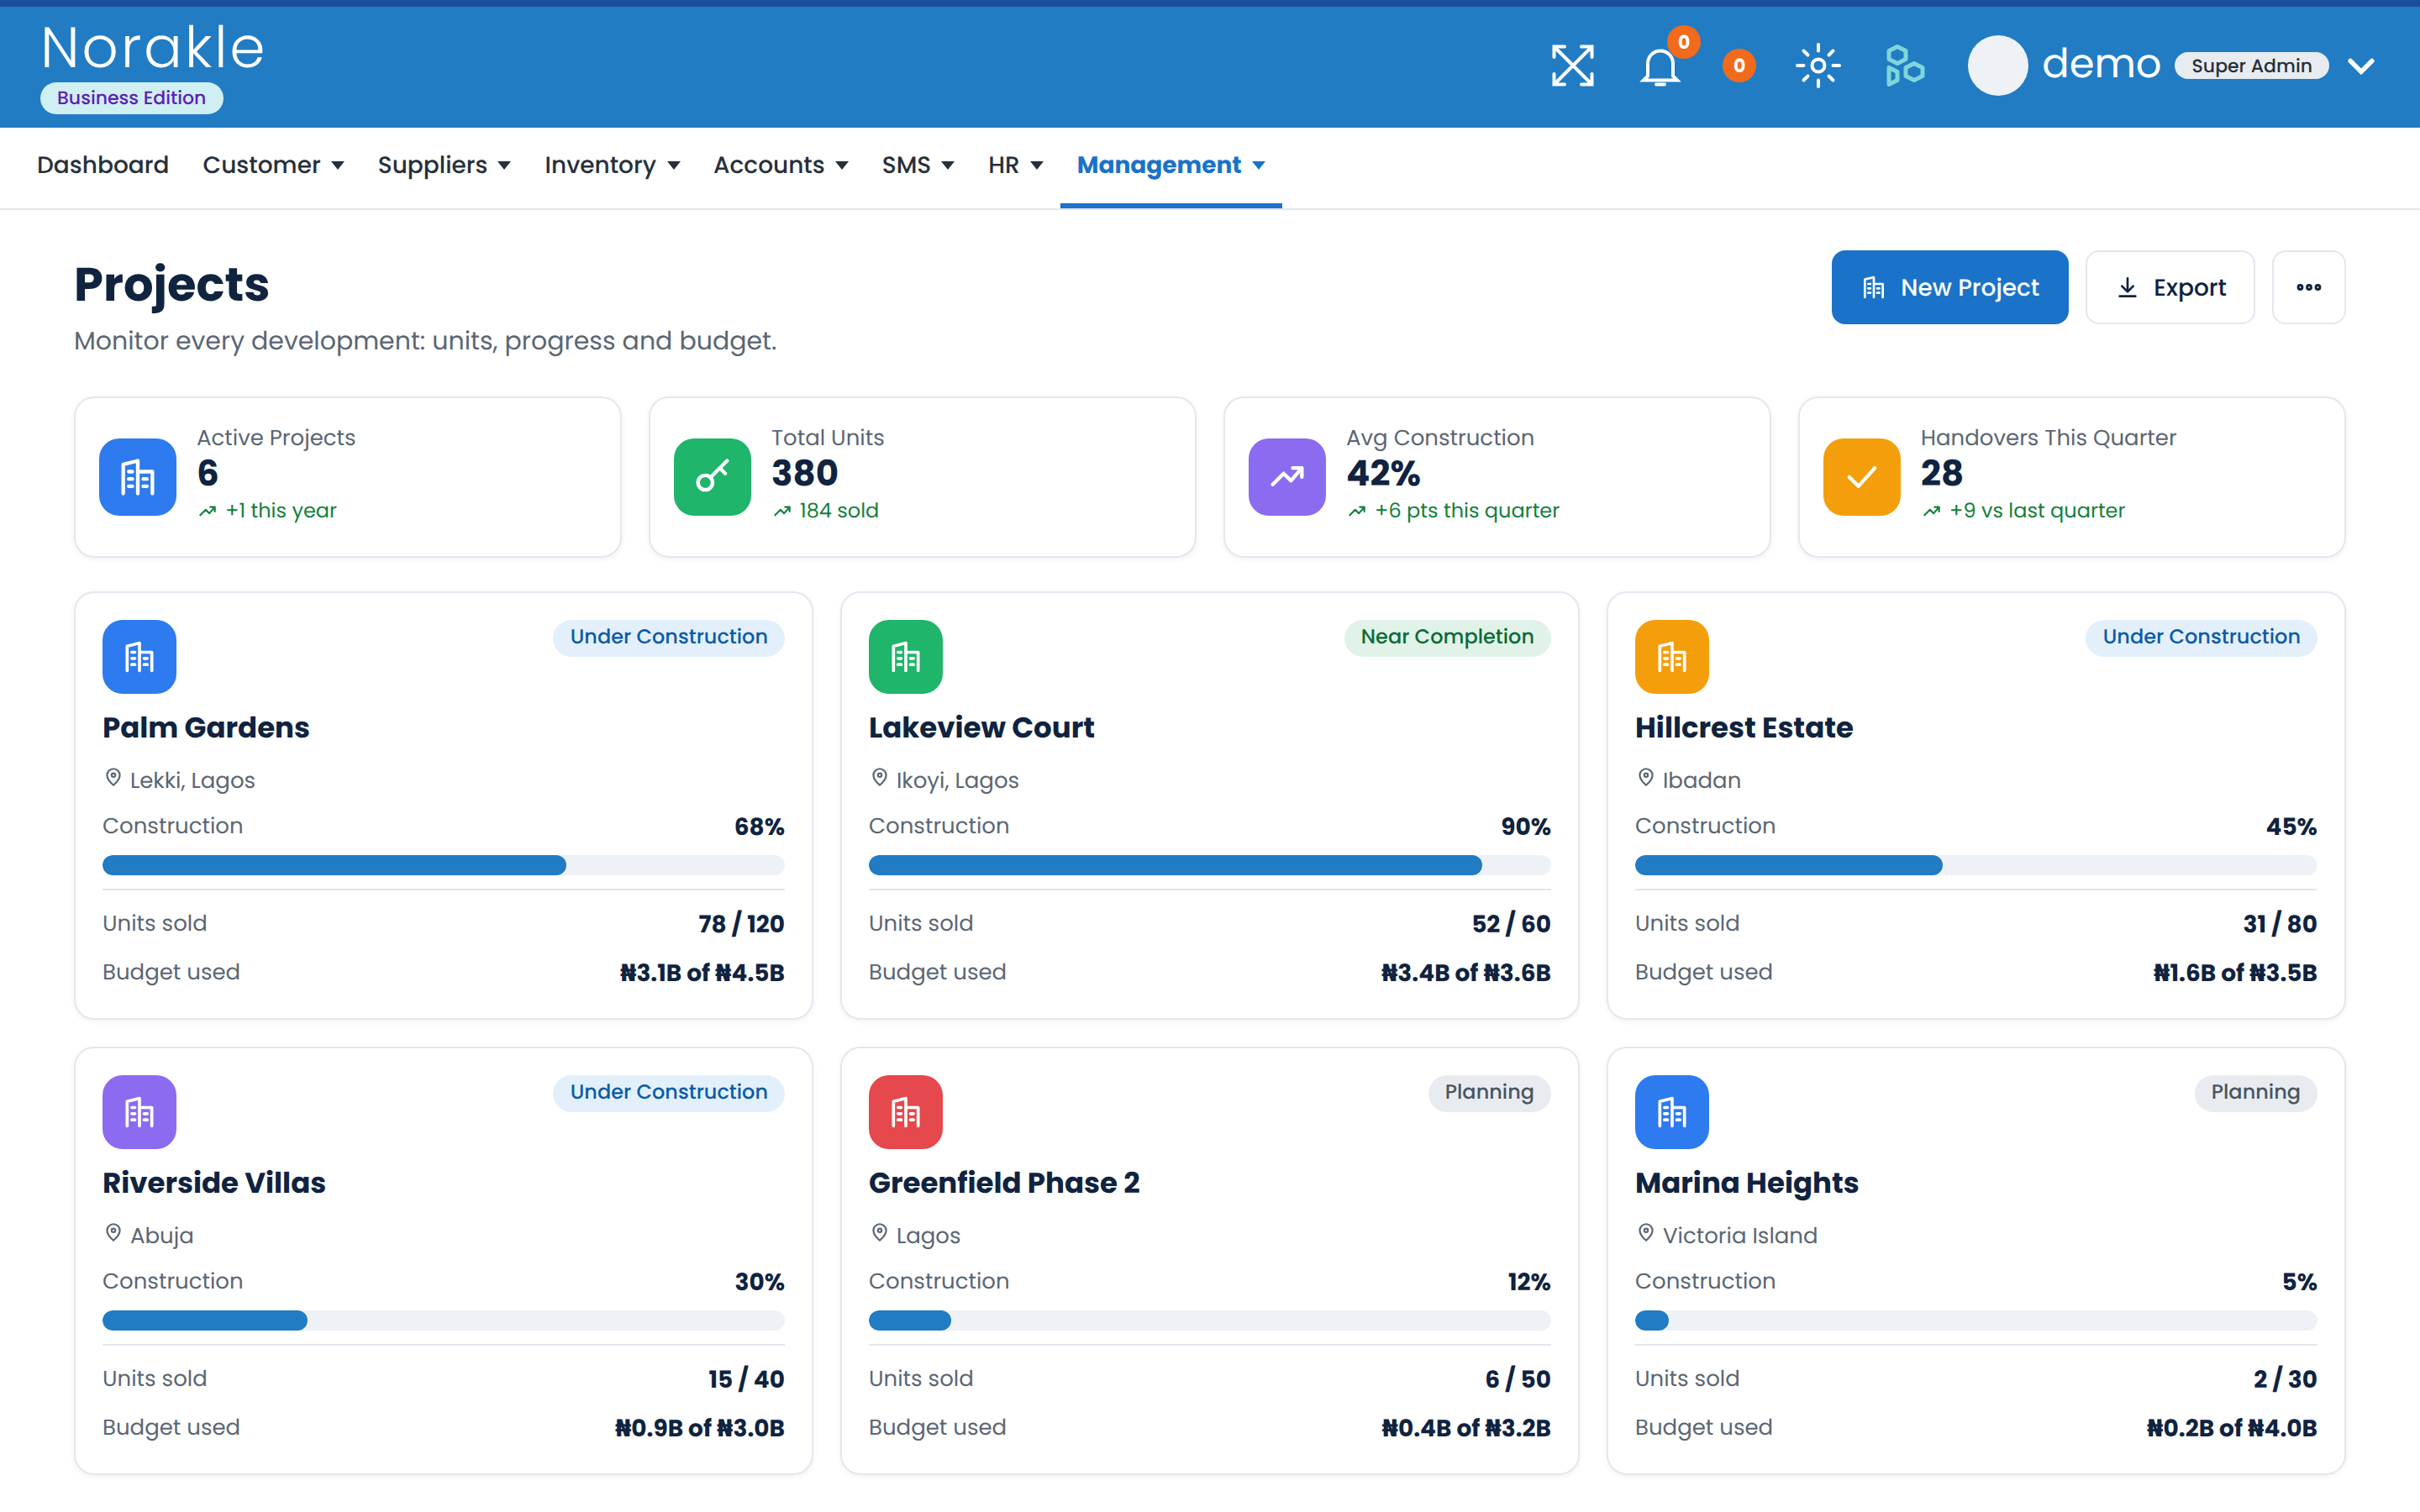The height and width of the screenshot is (1512, 2420).
Task: Go to the Dashboard tab
Action: (x=103, y=165)
